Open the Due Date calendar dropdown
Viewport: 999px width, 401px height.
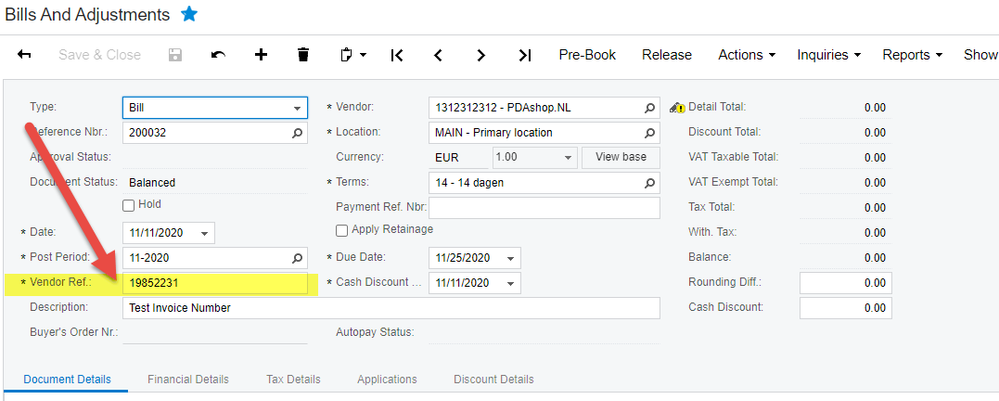[x=510, y=258]
